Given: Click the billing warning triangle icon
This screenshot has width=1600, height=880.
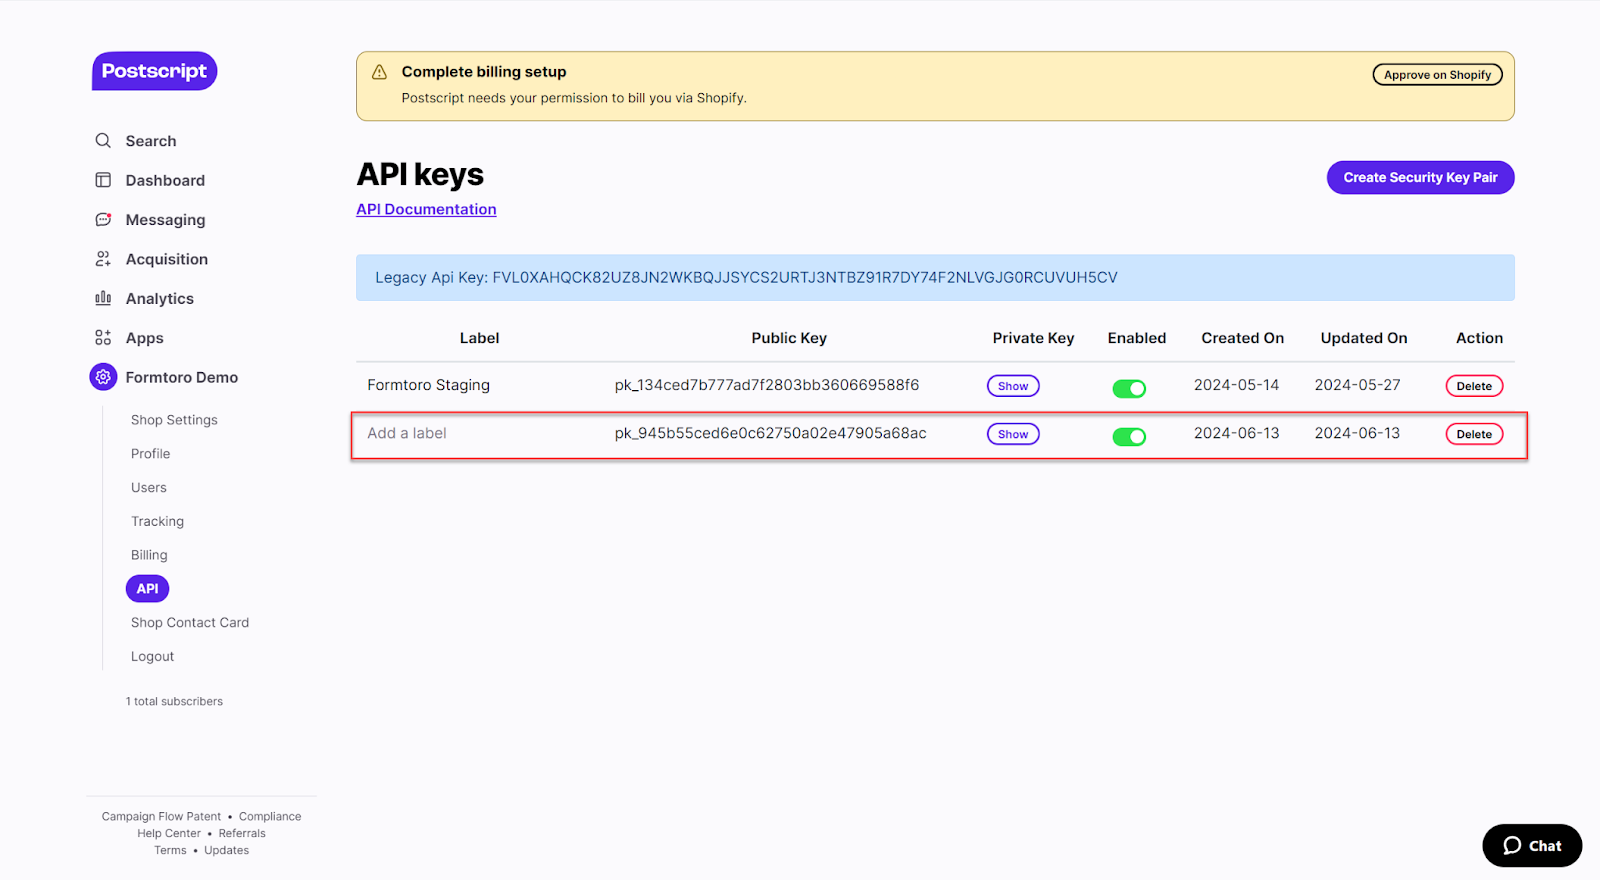Looking at the screenshot, I should click(379, 72).
